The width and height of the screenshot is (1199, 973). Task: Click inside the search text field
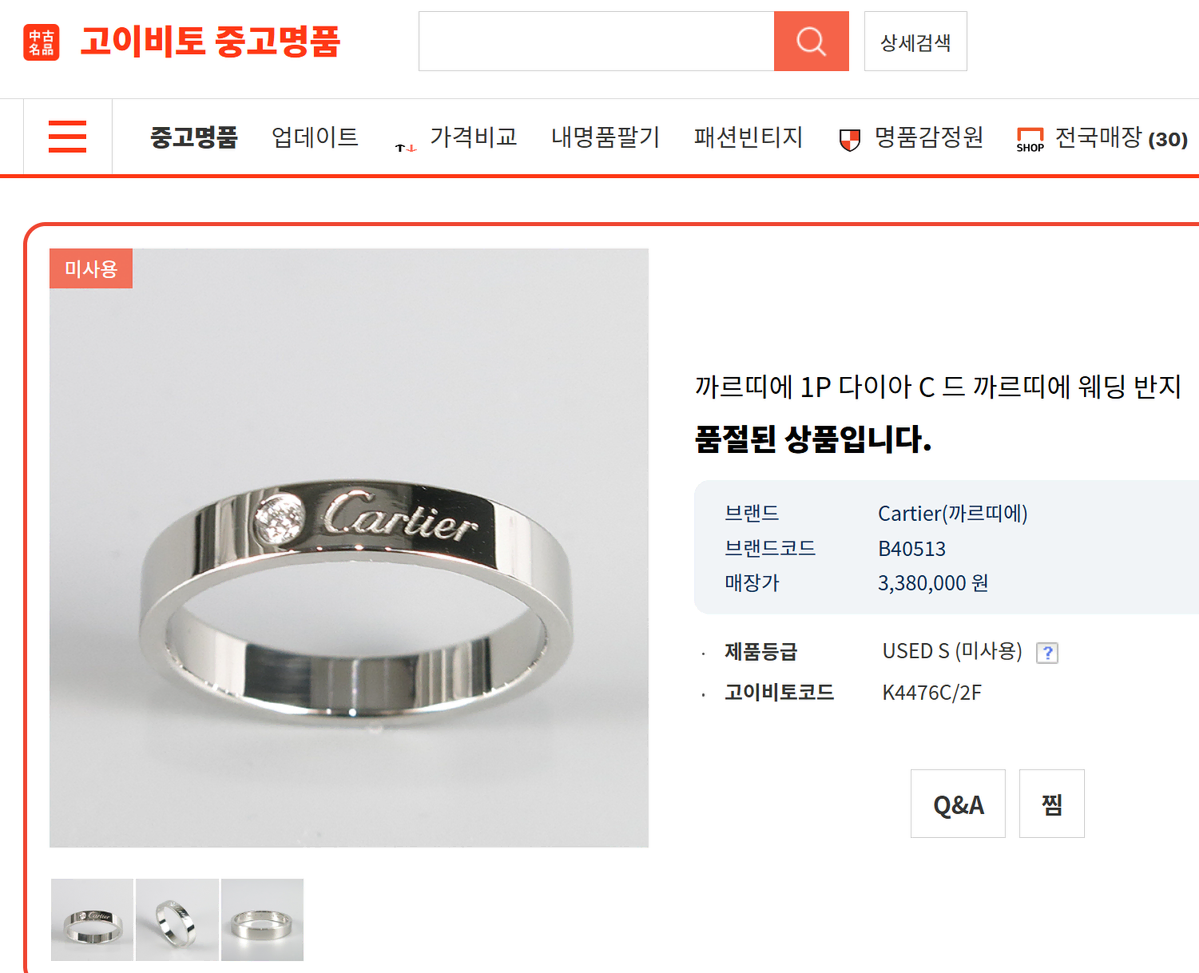pos(596,41)
